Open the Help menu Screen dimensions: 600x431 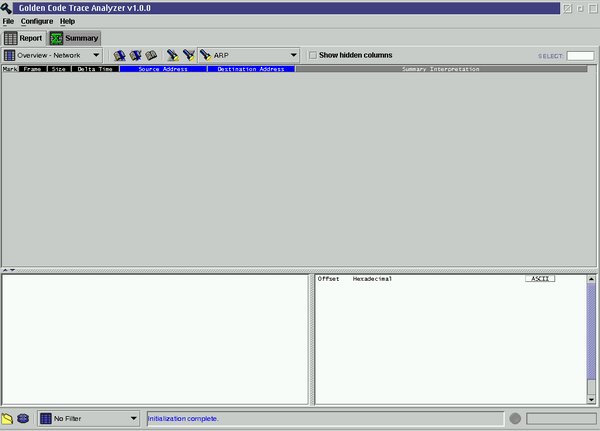point(67,21)
